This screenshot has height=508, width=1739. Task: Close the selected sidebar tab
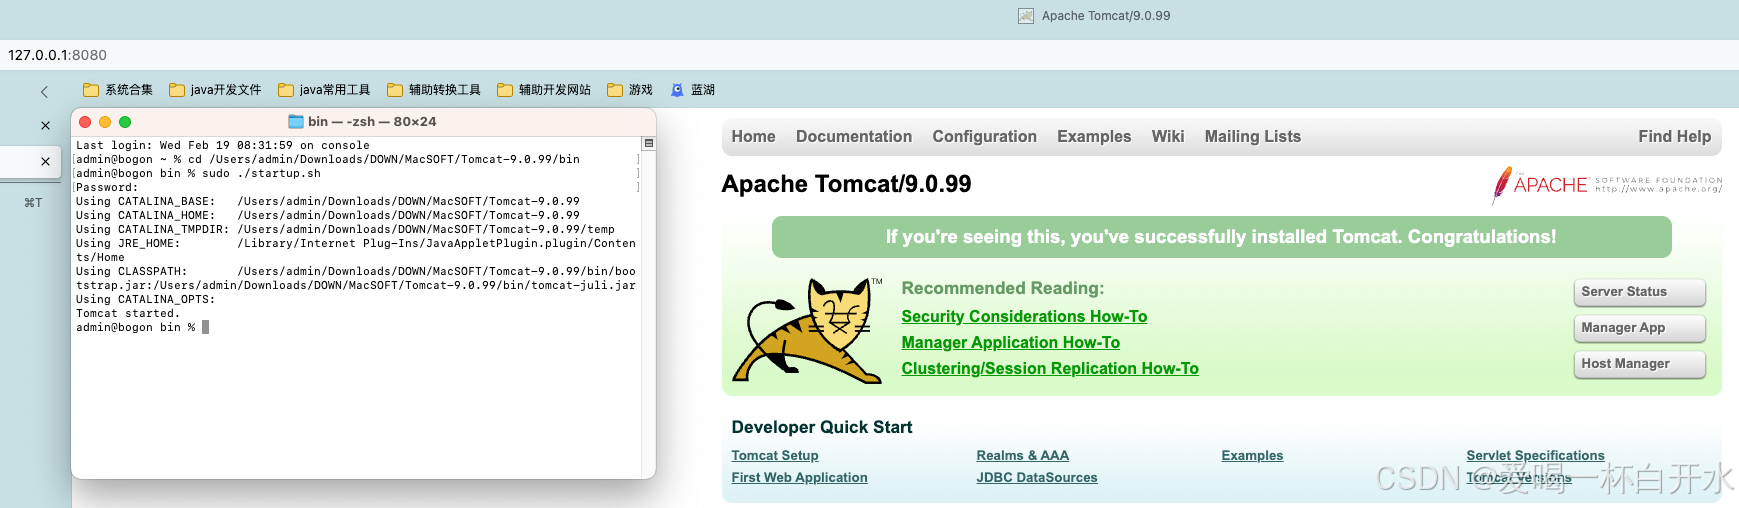coord(45,161)
